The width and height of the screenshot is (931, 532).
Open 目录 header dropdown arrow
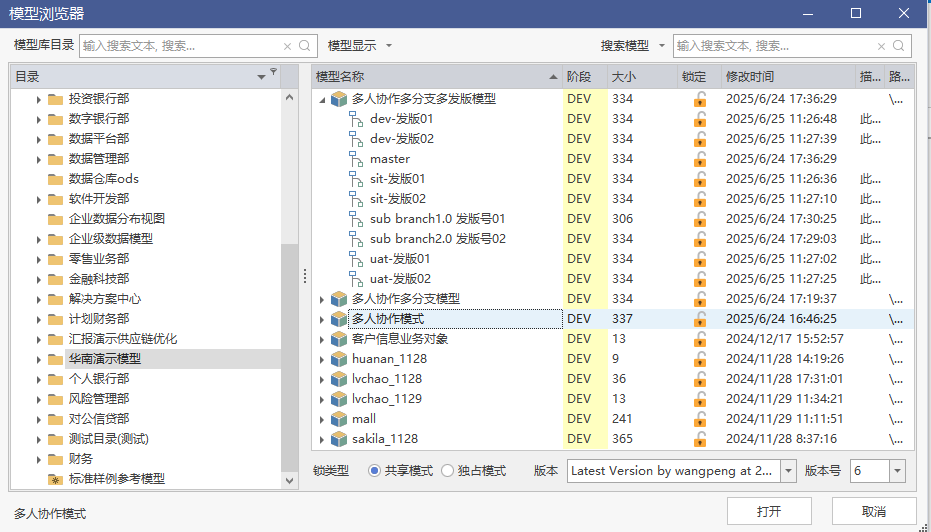(261, 77)
